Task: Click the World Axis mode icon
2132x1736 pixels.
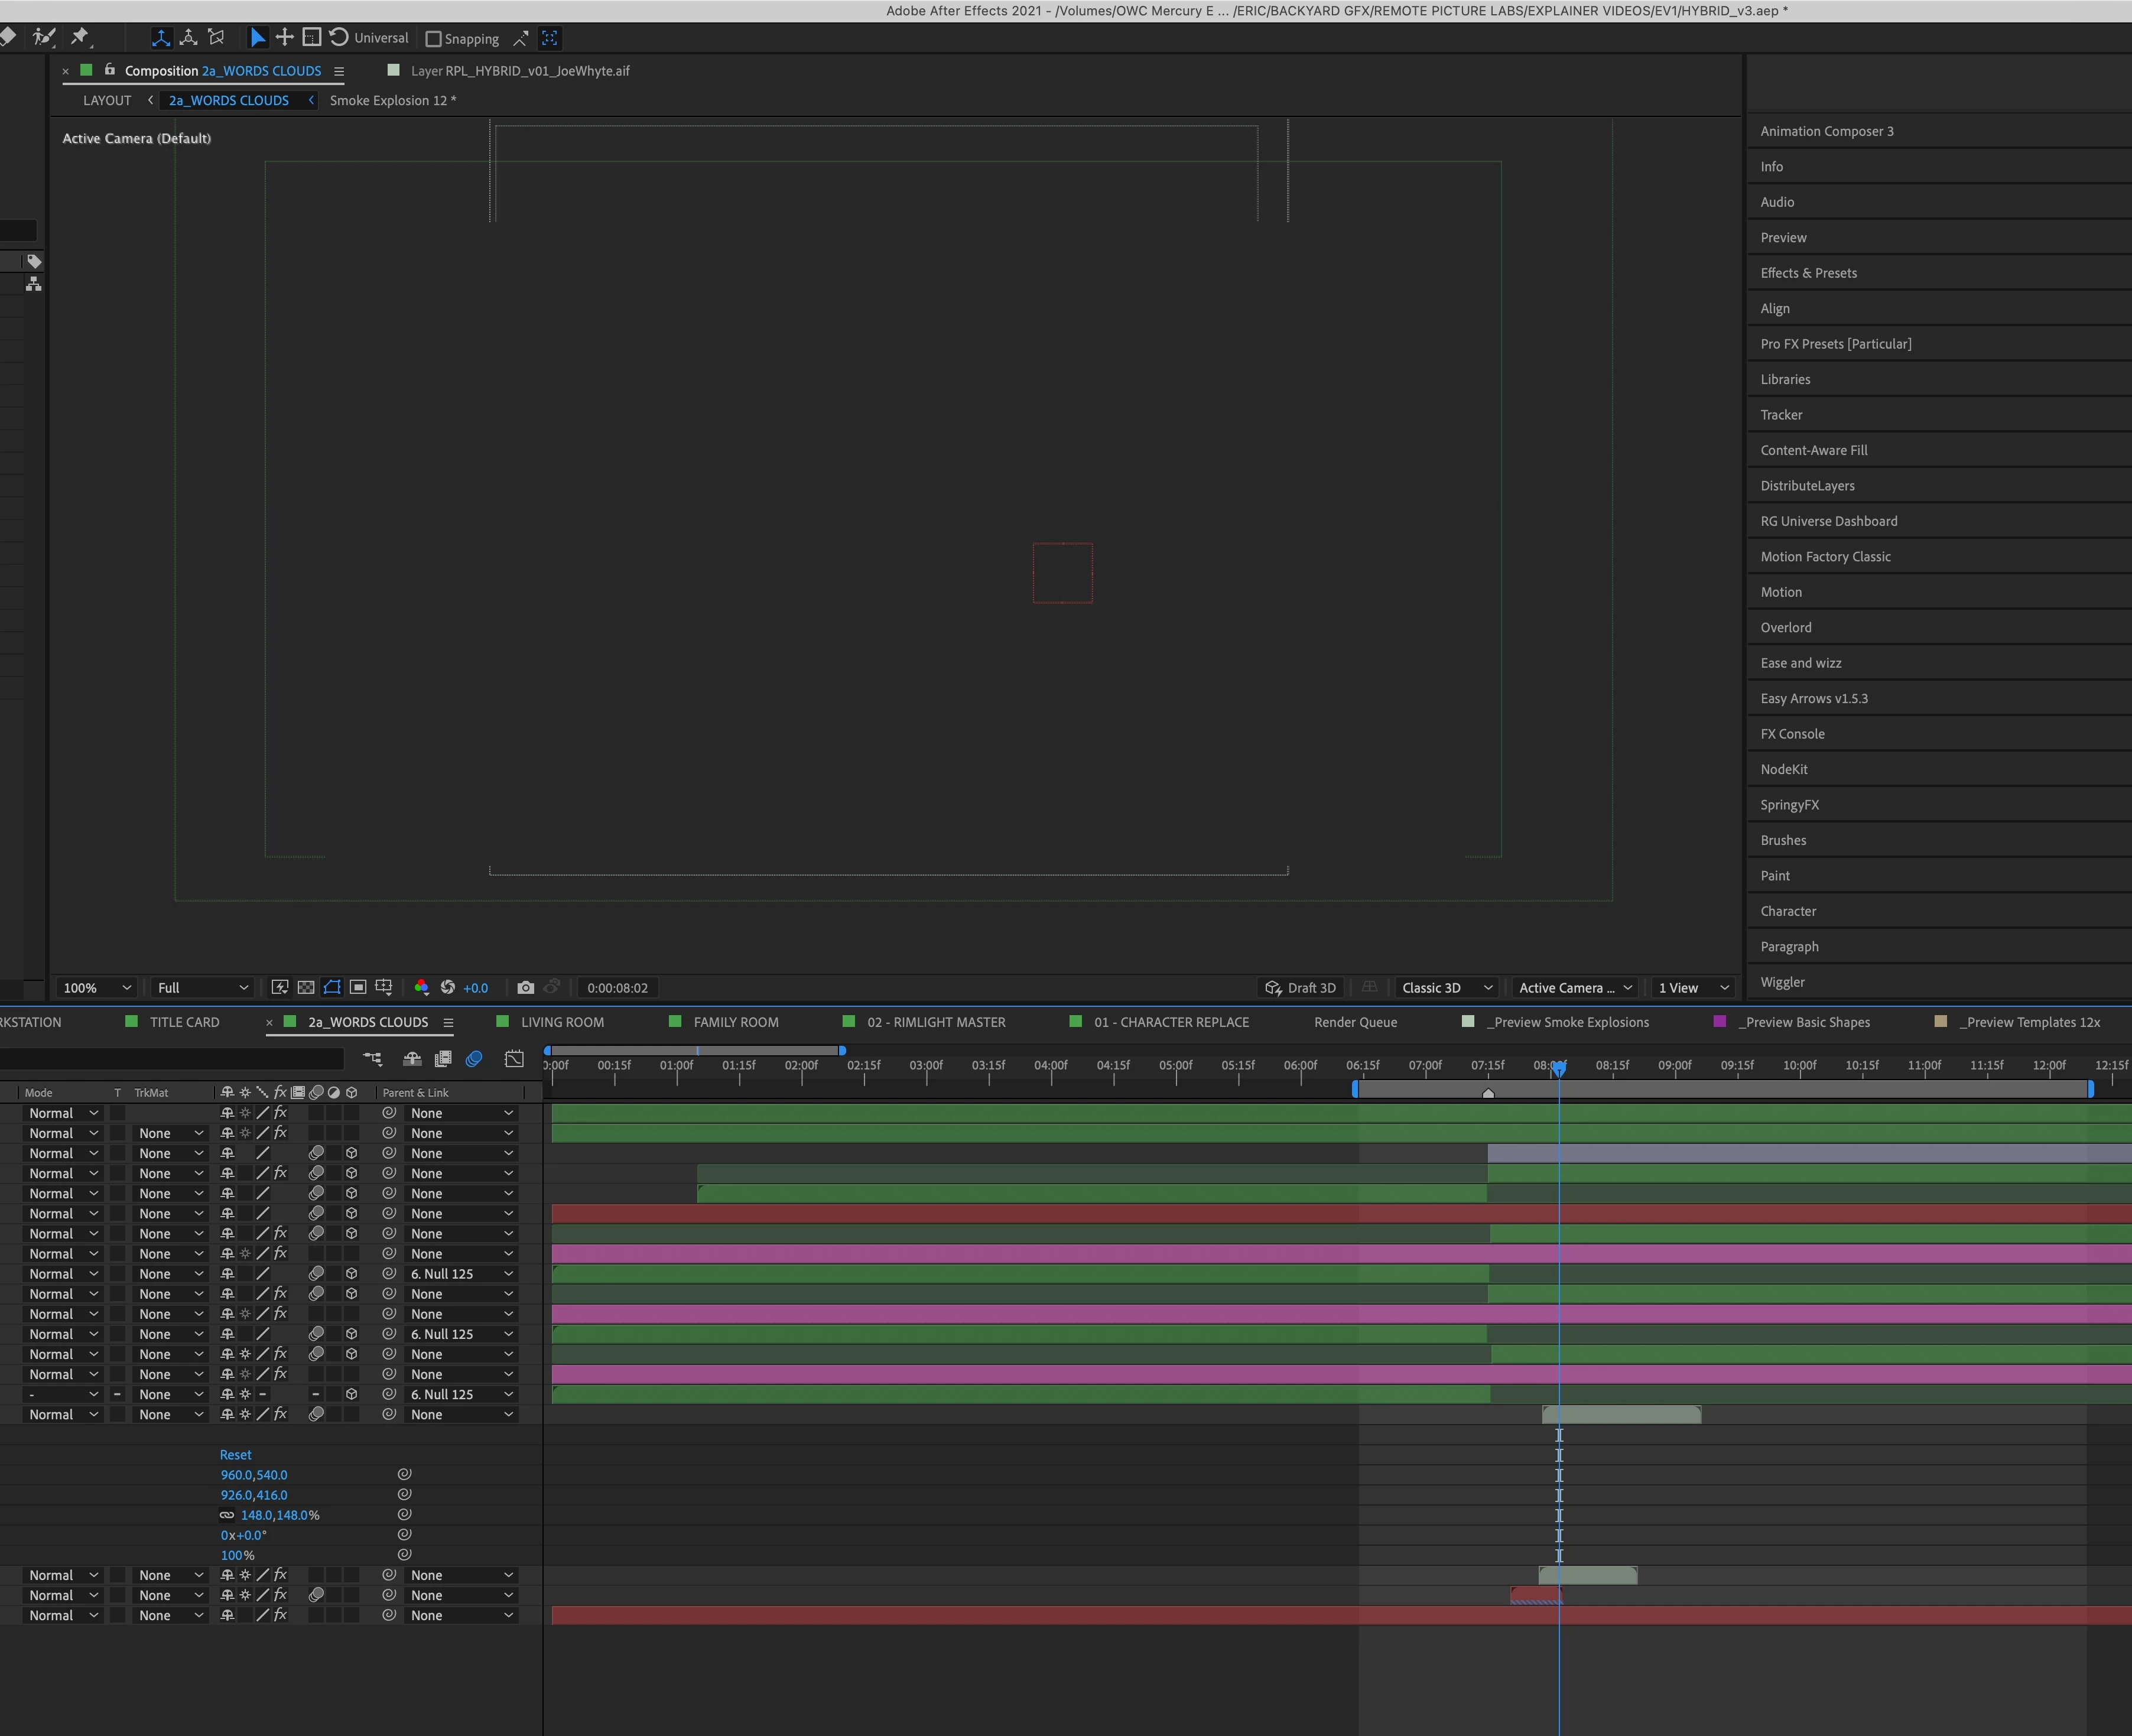Action: point(188,37)
